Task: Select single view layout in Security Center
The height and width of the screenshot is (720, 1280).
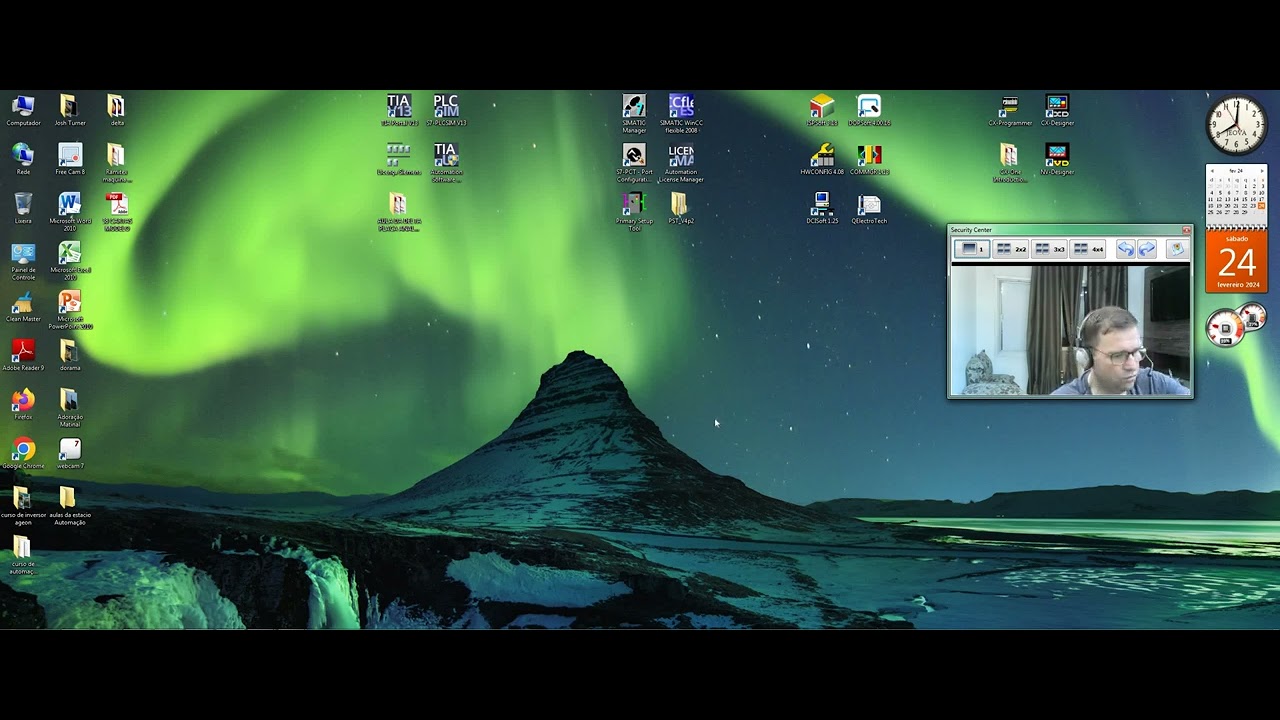Action: click(971, 249)
